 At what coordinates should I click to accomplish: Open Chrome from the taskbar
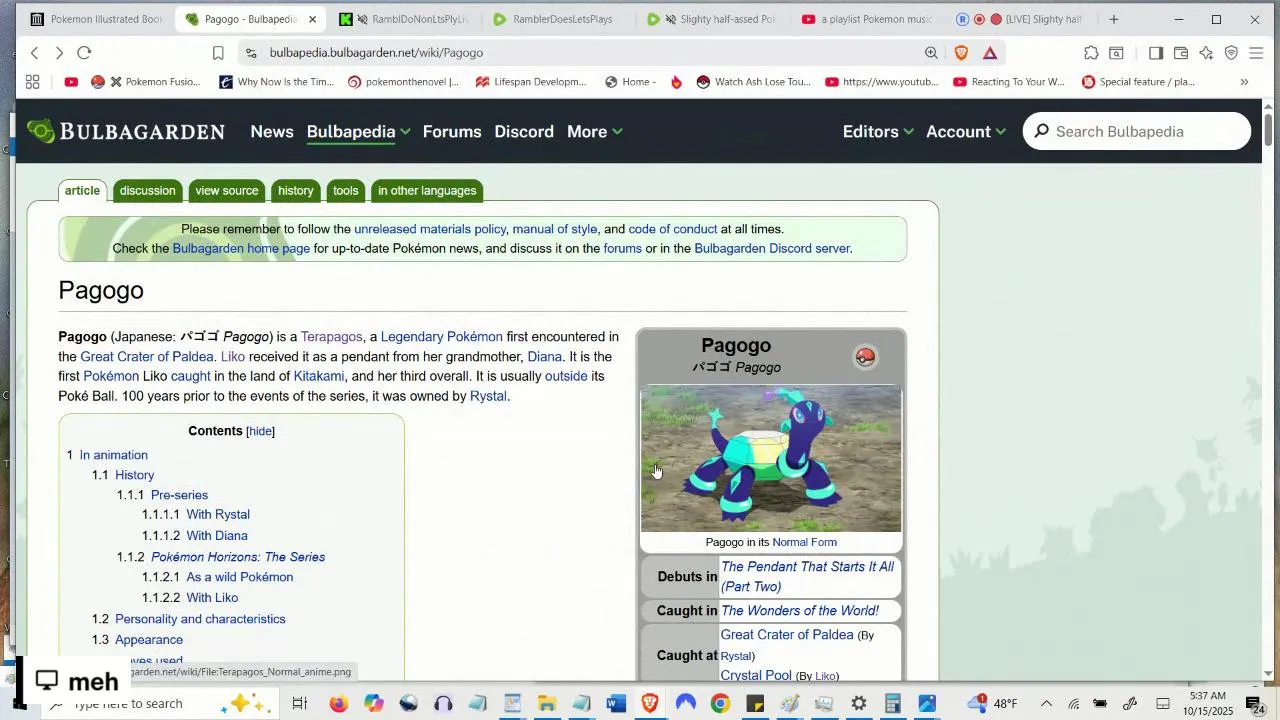tap(720, 704)
